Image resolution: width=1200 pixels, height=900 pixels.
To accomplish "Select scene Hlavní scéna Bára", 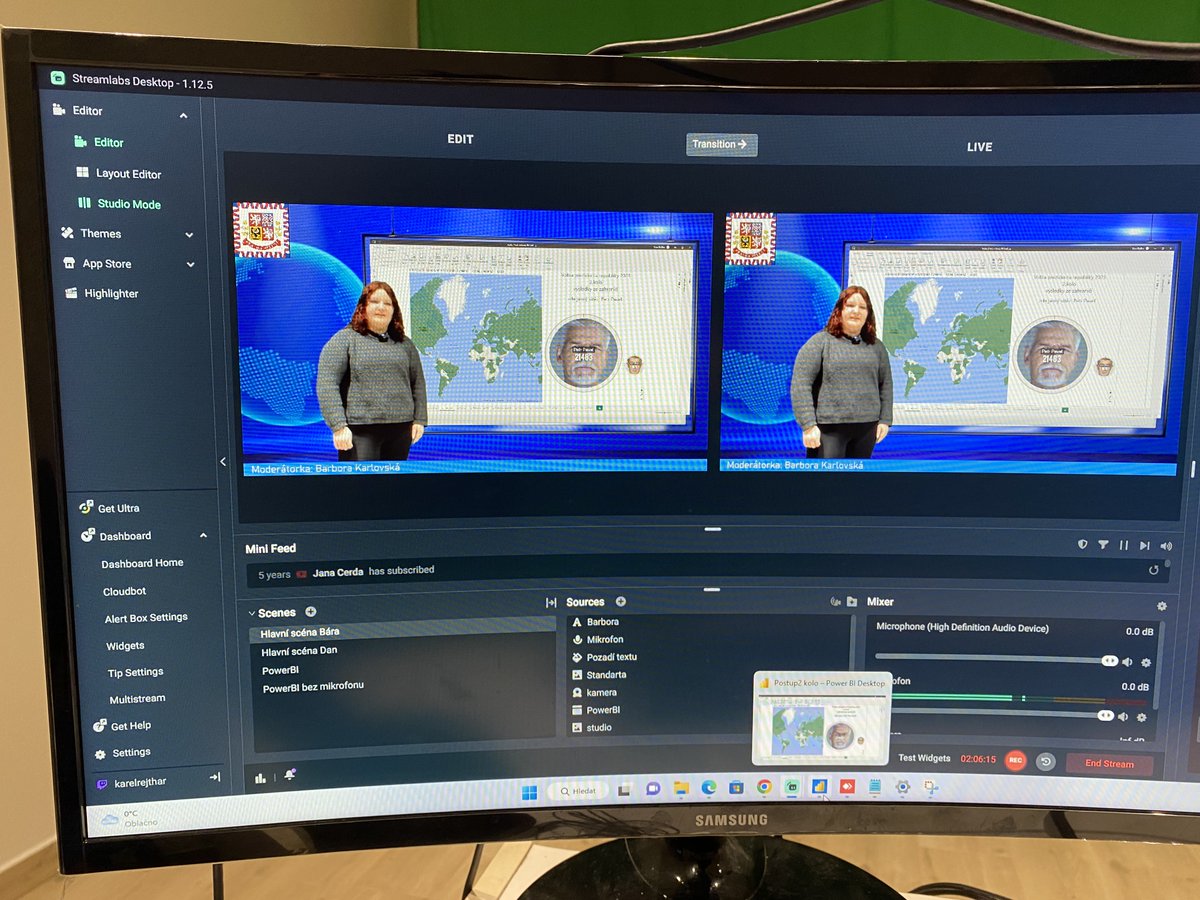I will click(402, 632).
